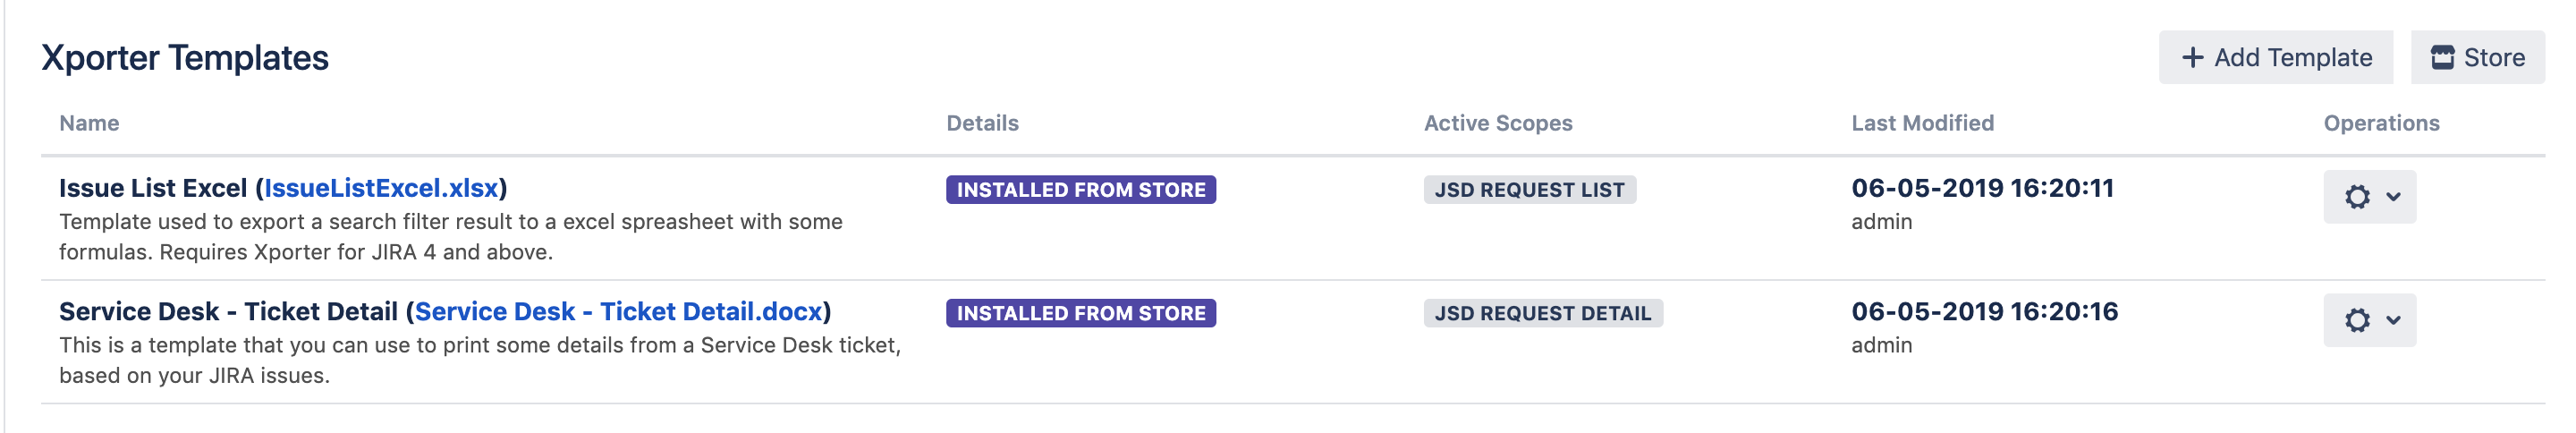Click the 06-05-2019 16:20:11 modified timestamp

pos(1981,188)
